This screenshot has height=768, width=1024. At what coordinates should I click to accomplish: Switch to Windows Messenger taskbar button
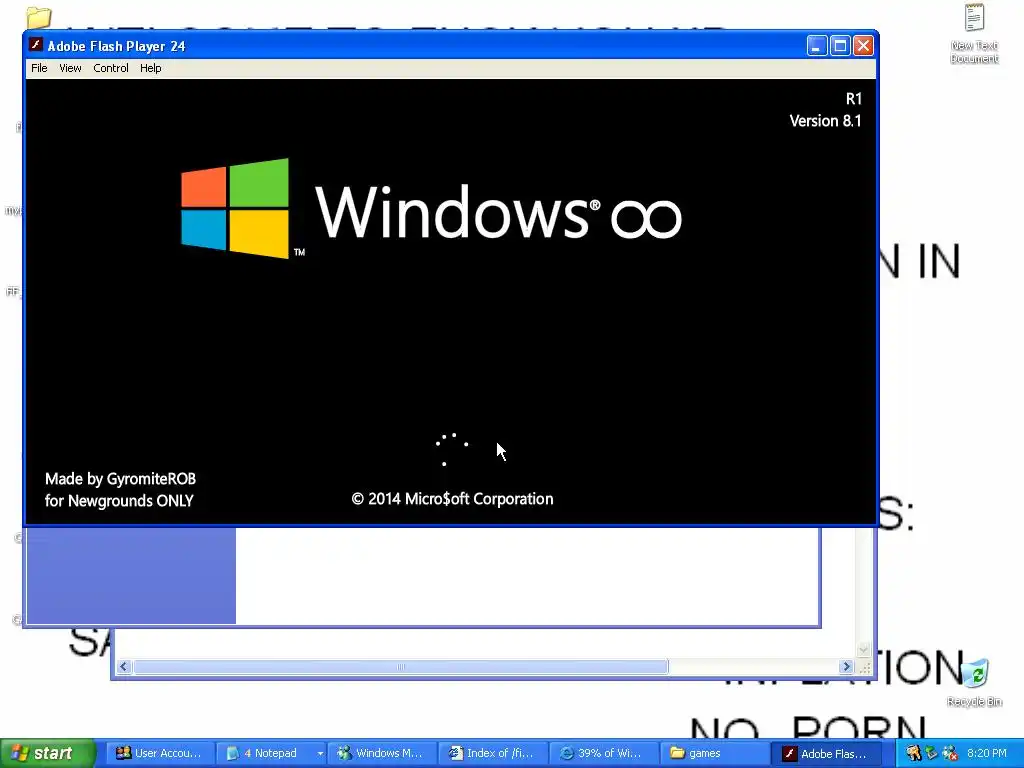[381, 753]
